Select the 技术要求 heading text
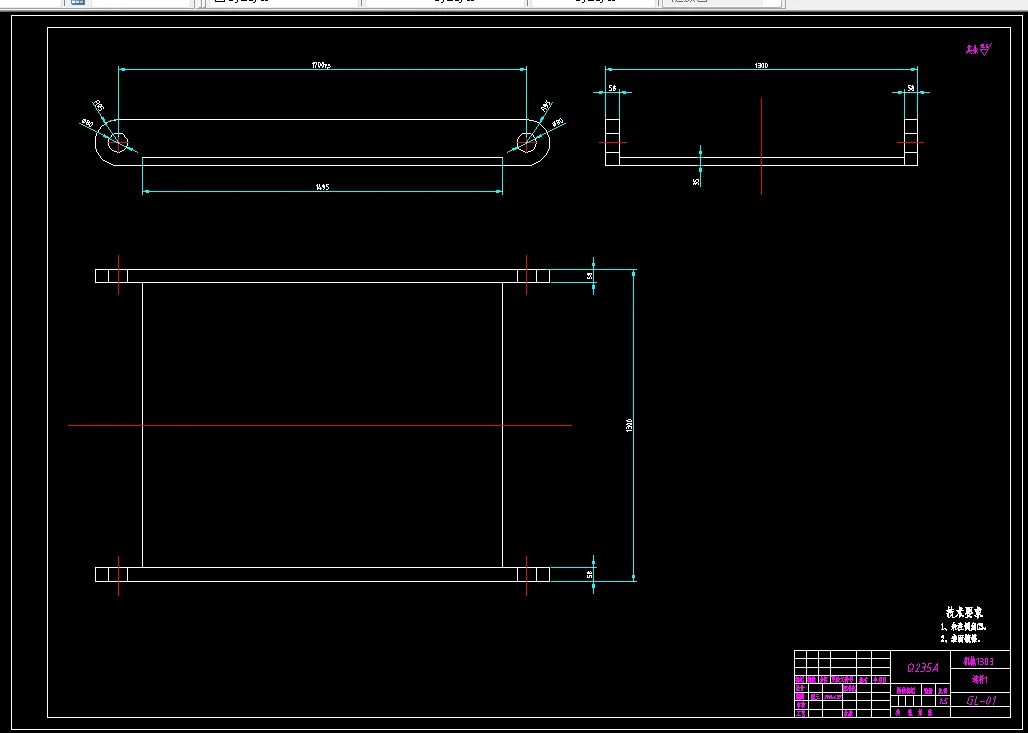The height and width of the screenshot is (733, 1028). pyautogui.click(x=964, y=612)
